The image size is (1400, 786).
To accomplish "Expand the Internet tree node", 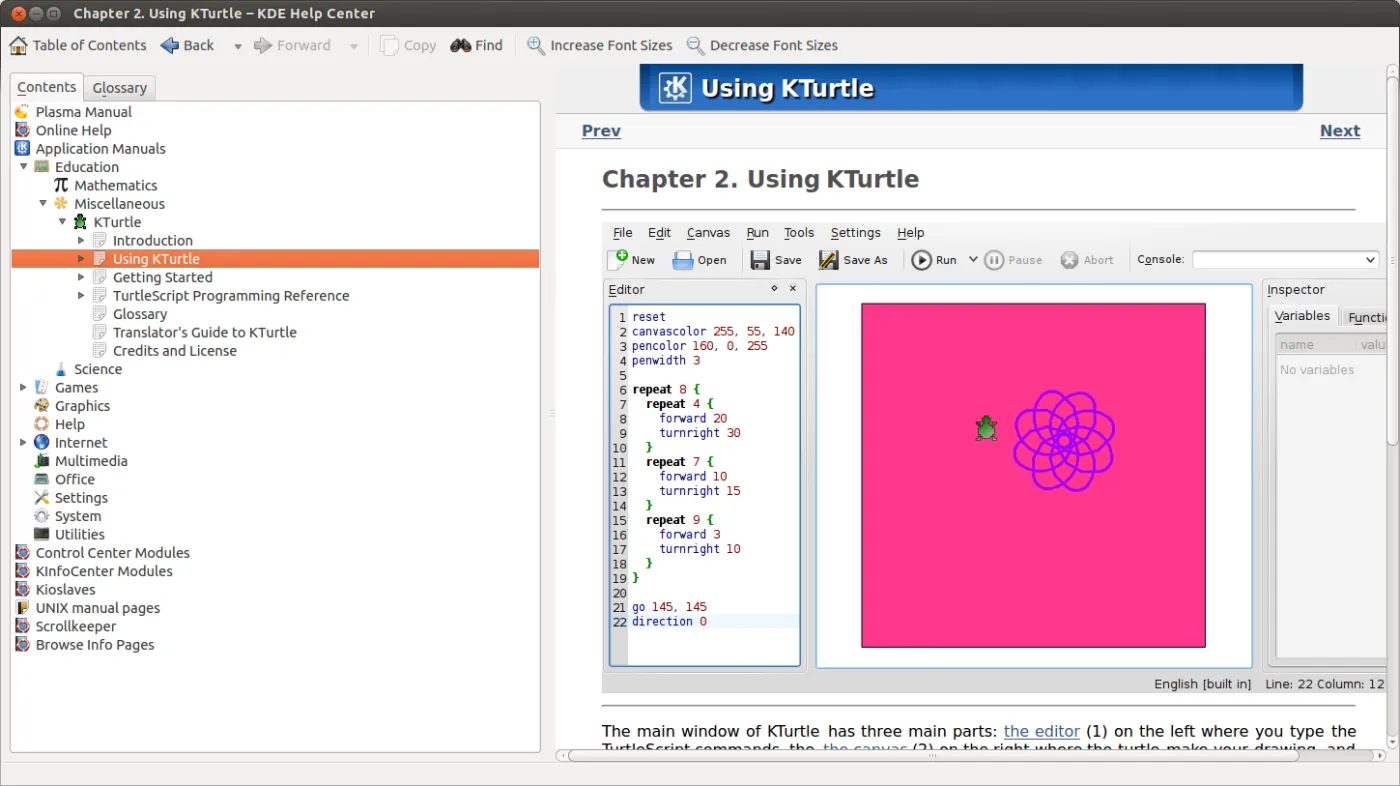I will pyautogui.click(x=24, y=442).
